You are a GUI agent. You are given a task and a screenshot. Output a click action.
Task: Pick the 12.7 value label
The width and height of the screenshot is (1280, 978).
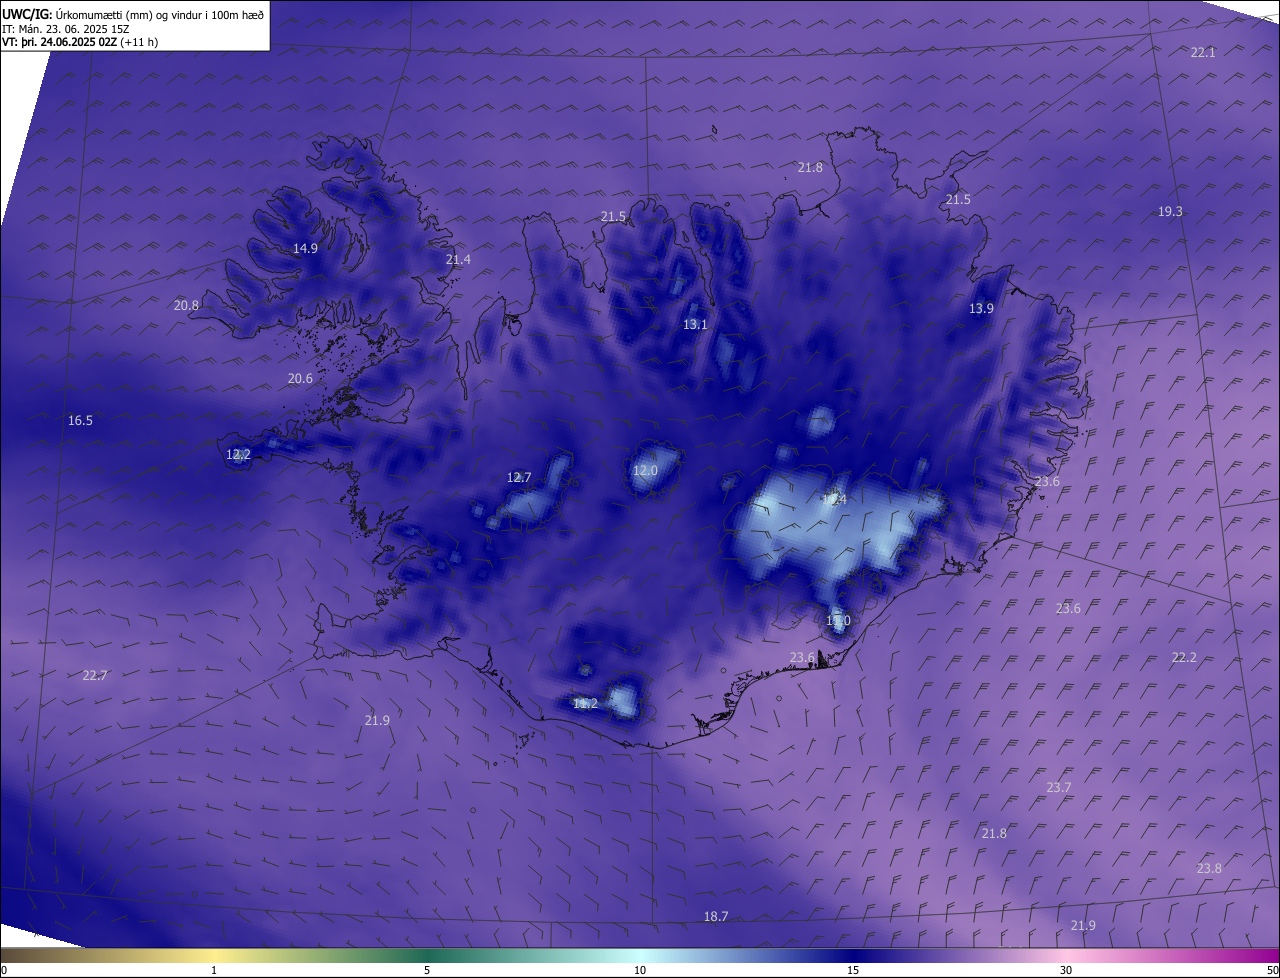pyautogui.click(x=519, y=478)
